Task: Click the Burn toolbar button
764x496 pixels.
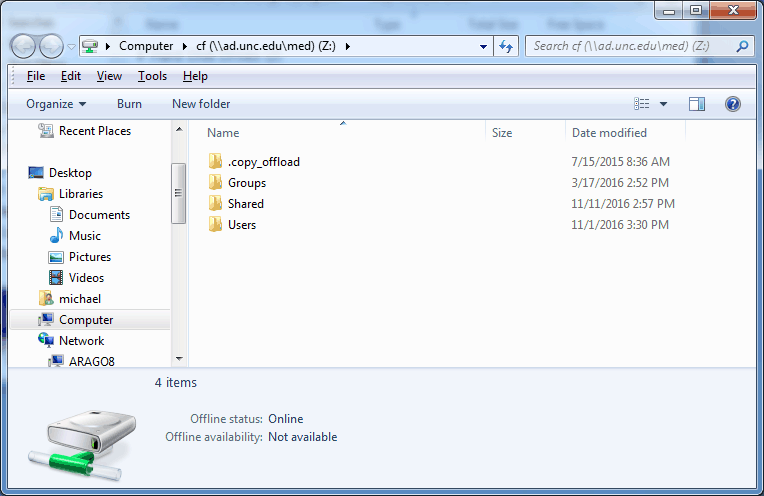Action: coord(129,104)
